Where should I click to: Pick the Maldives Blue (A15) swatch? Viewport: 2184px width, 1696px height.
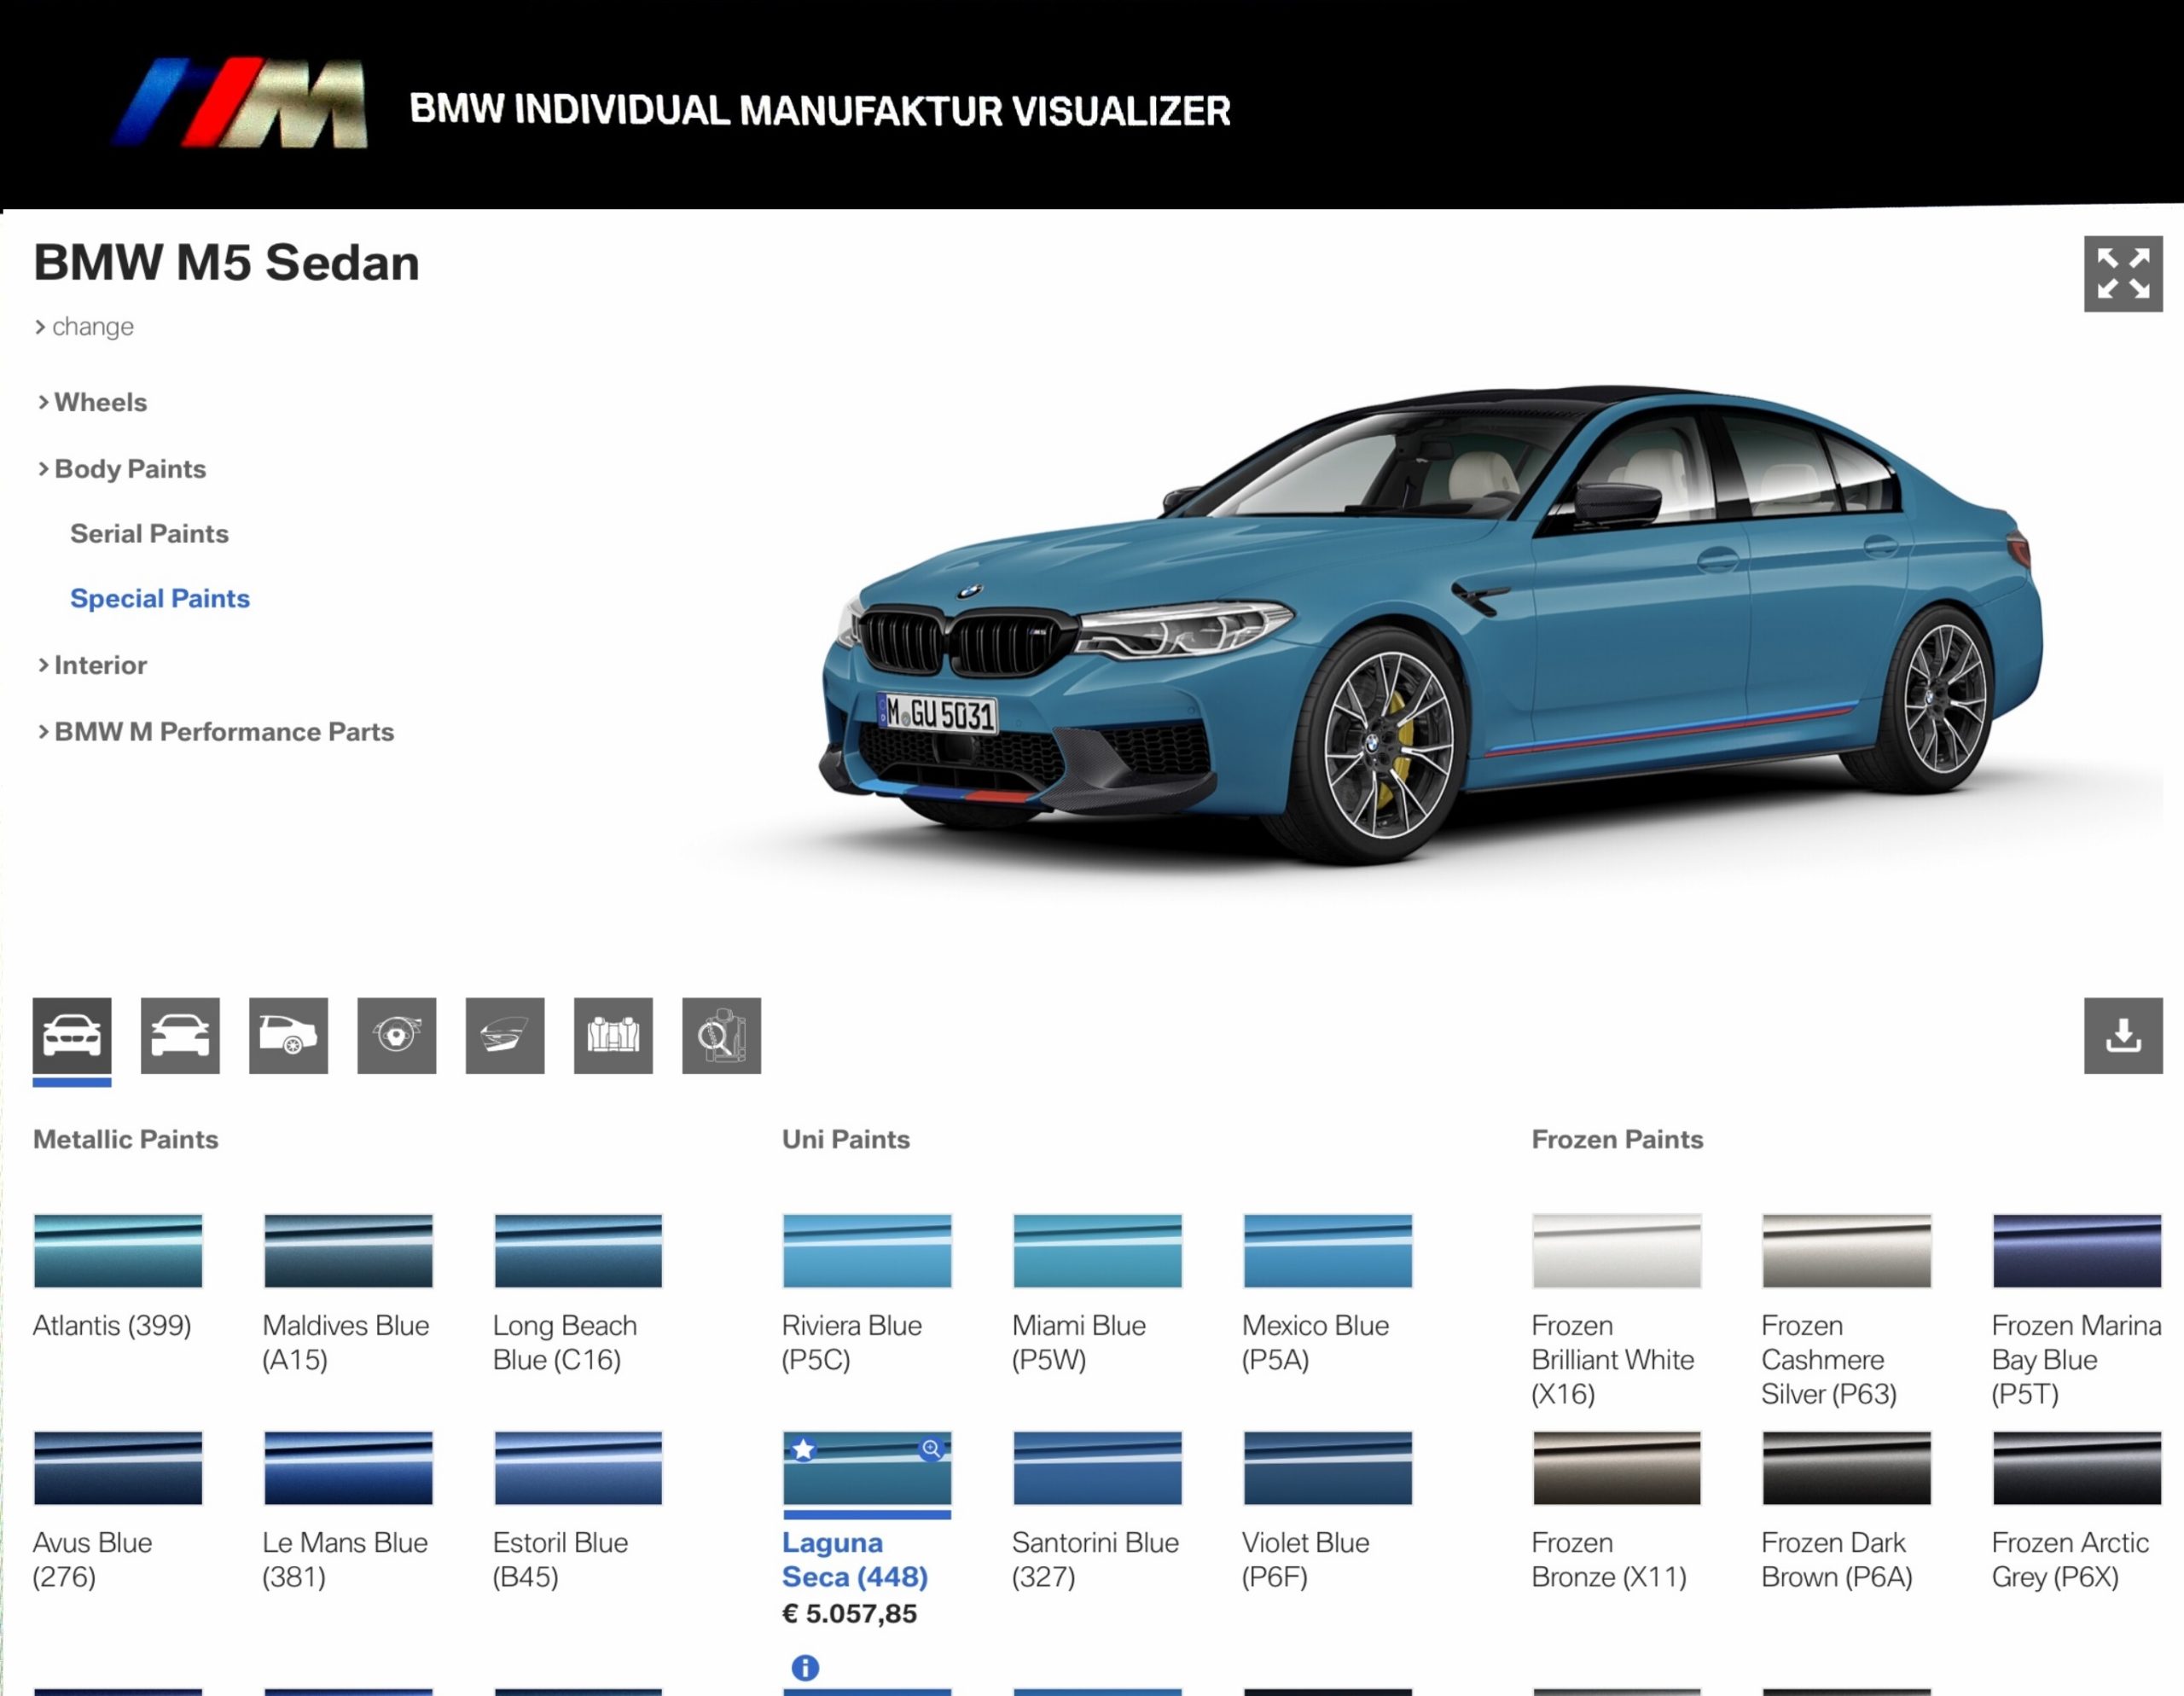pos(348,1251)
